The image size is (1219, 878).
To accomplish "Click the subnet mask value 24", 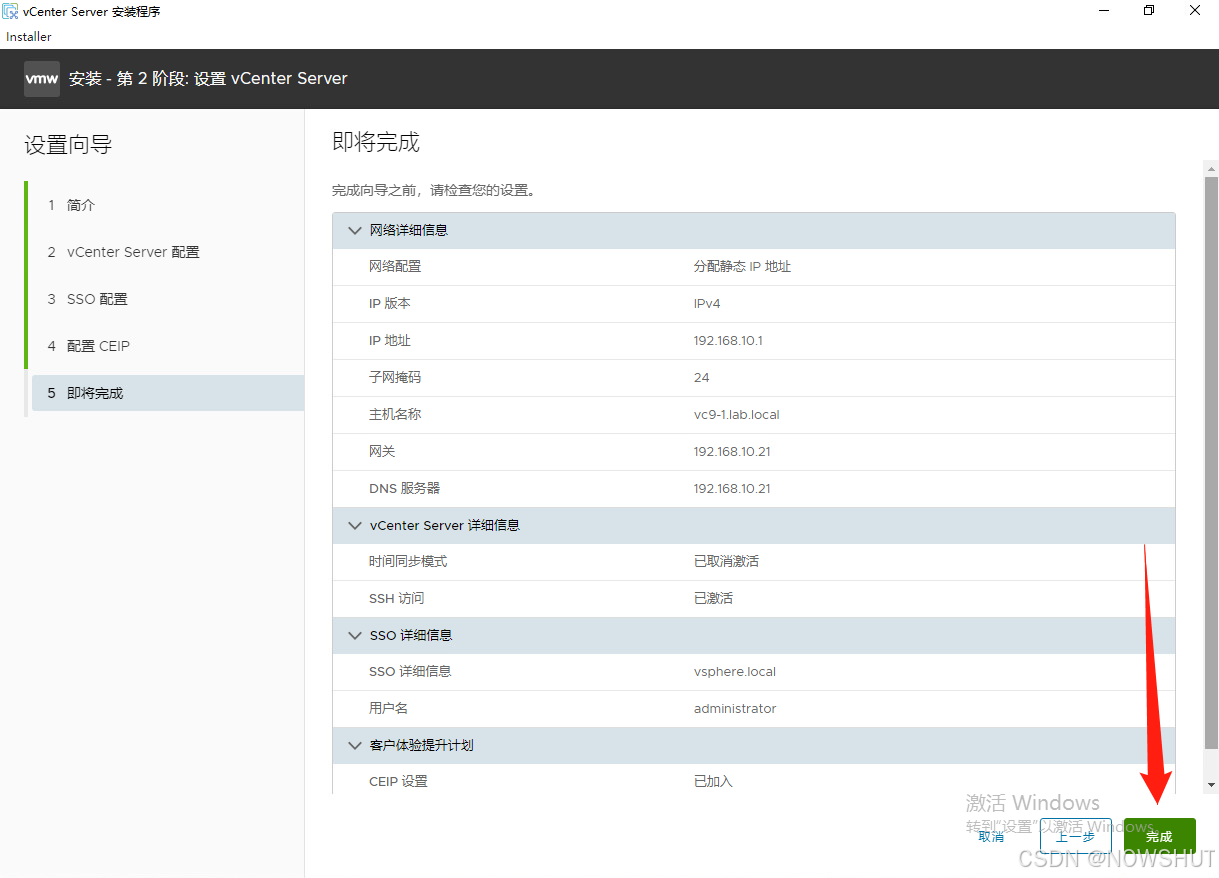I will tap(701, 378).
